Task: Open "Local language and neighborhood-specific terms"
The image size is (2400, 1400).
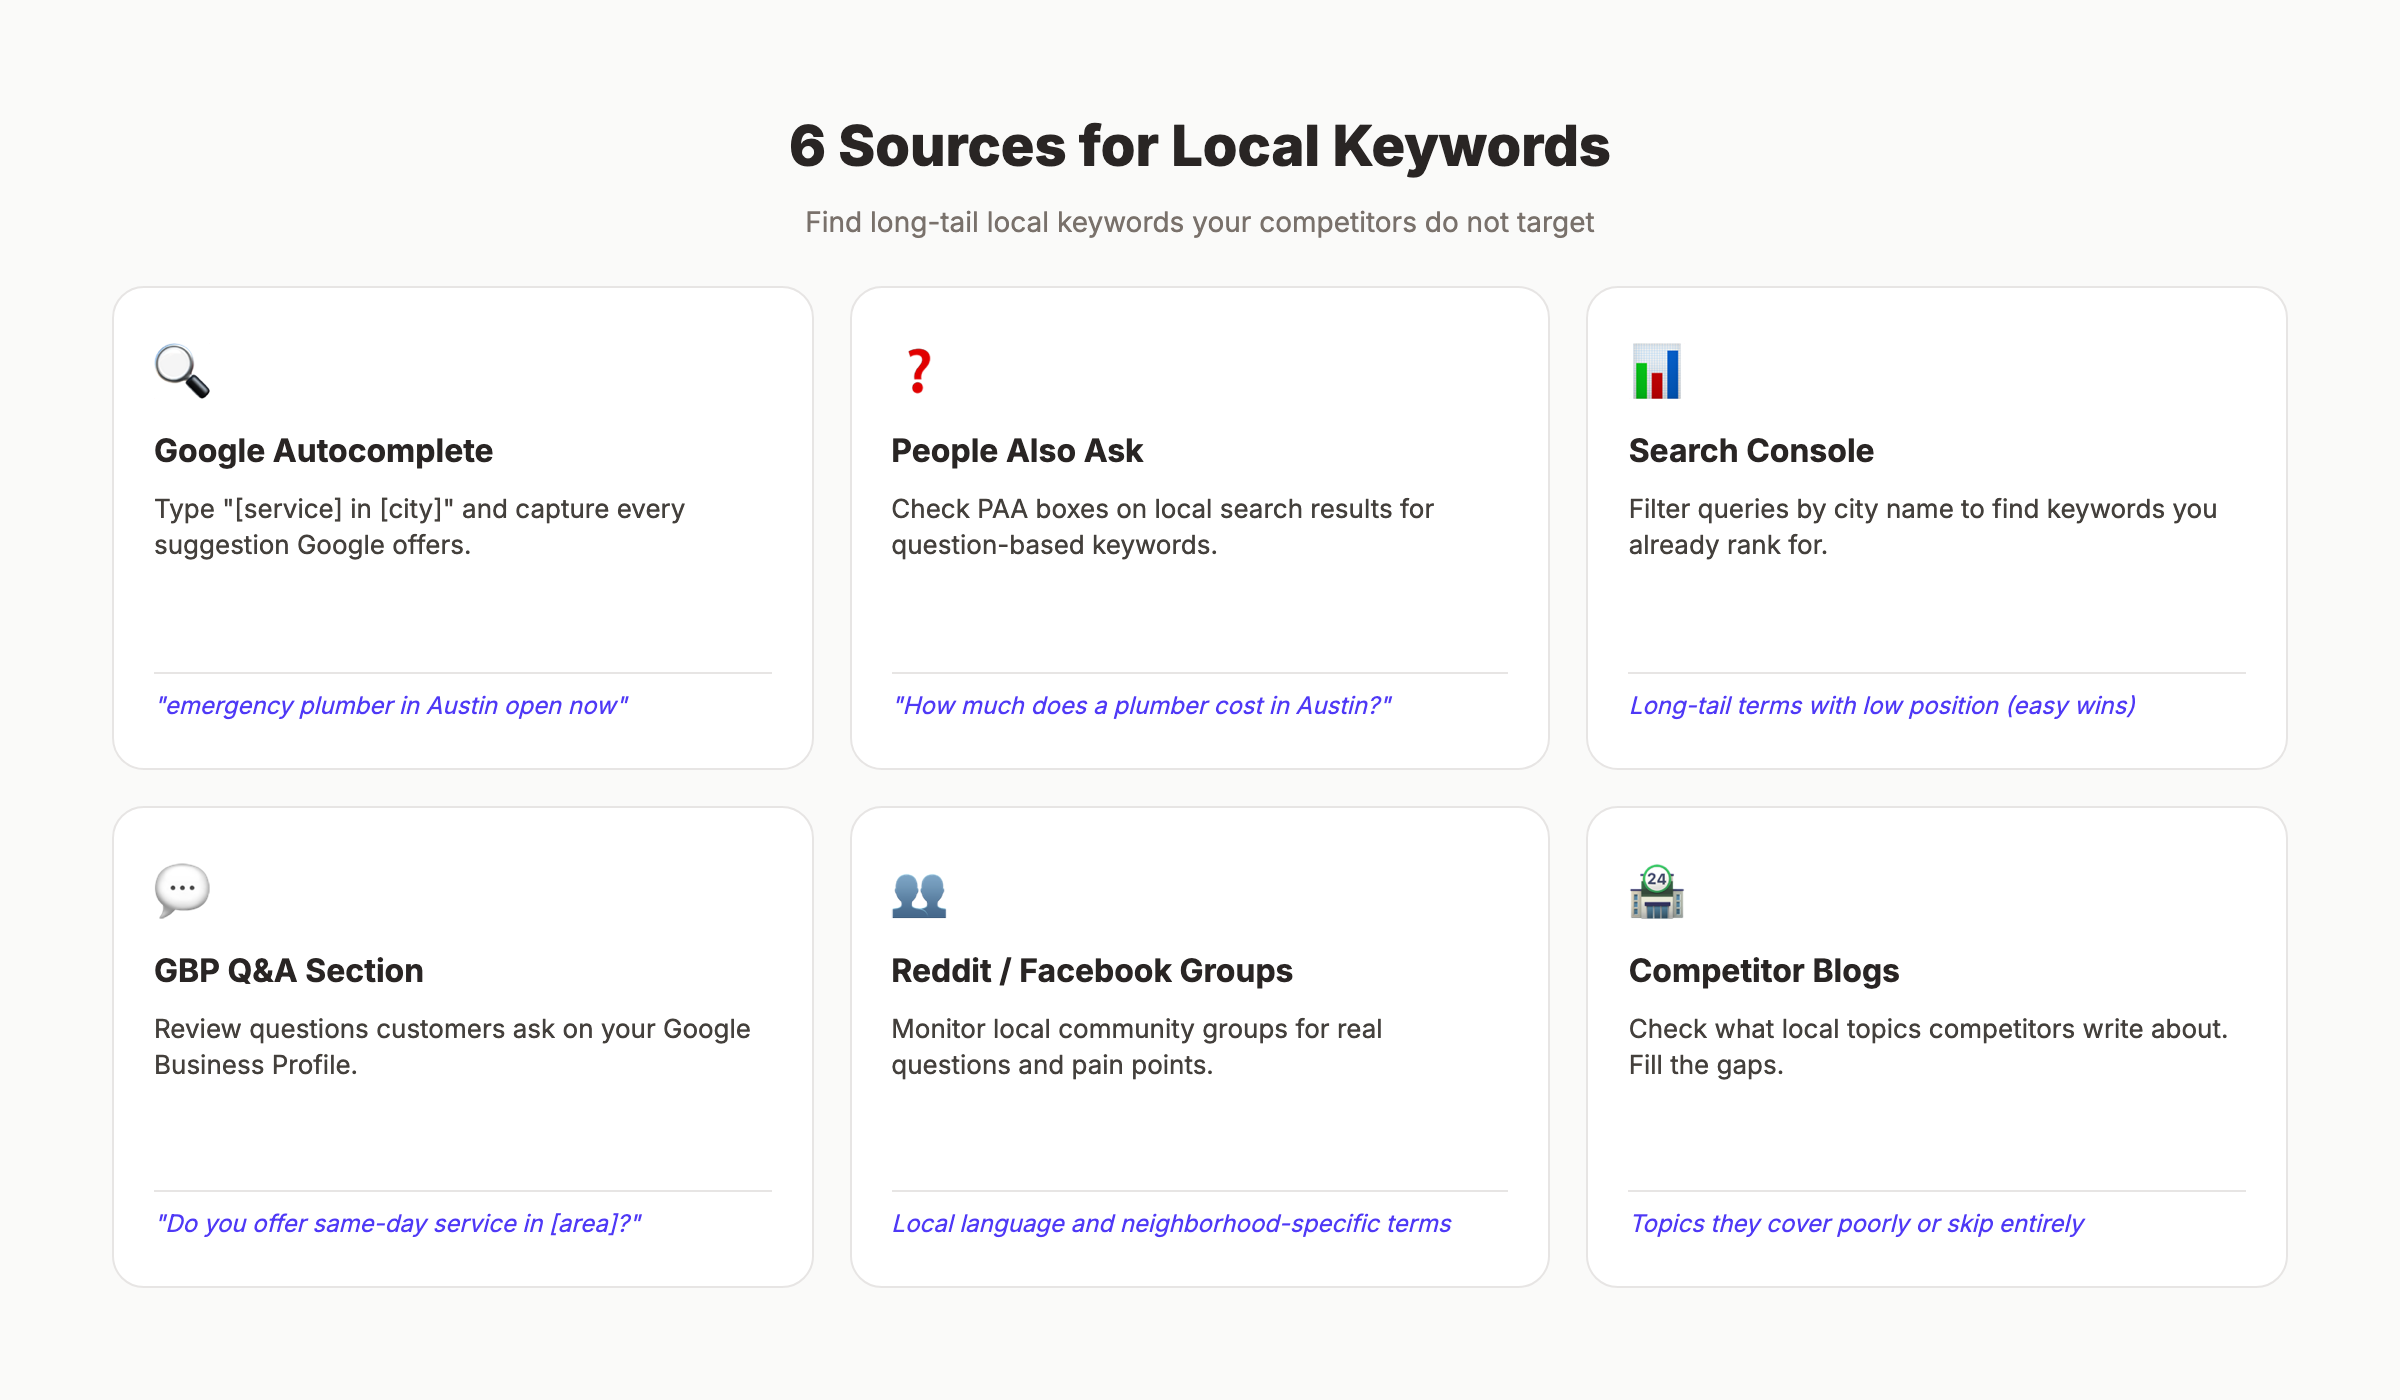Action: pyautogui.click(x=1172, y=1223)
